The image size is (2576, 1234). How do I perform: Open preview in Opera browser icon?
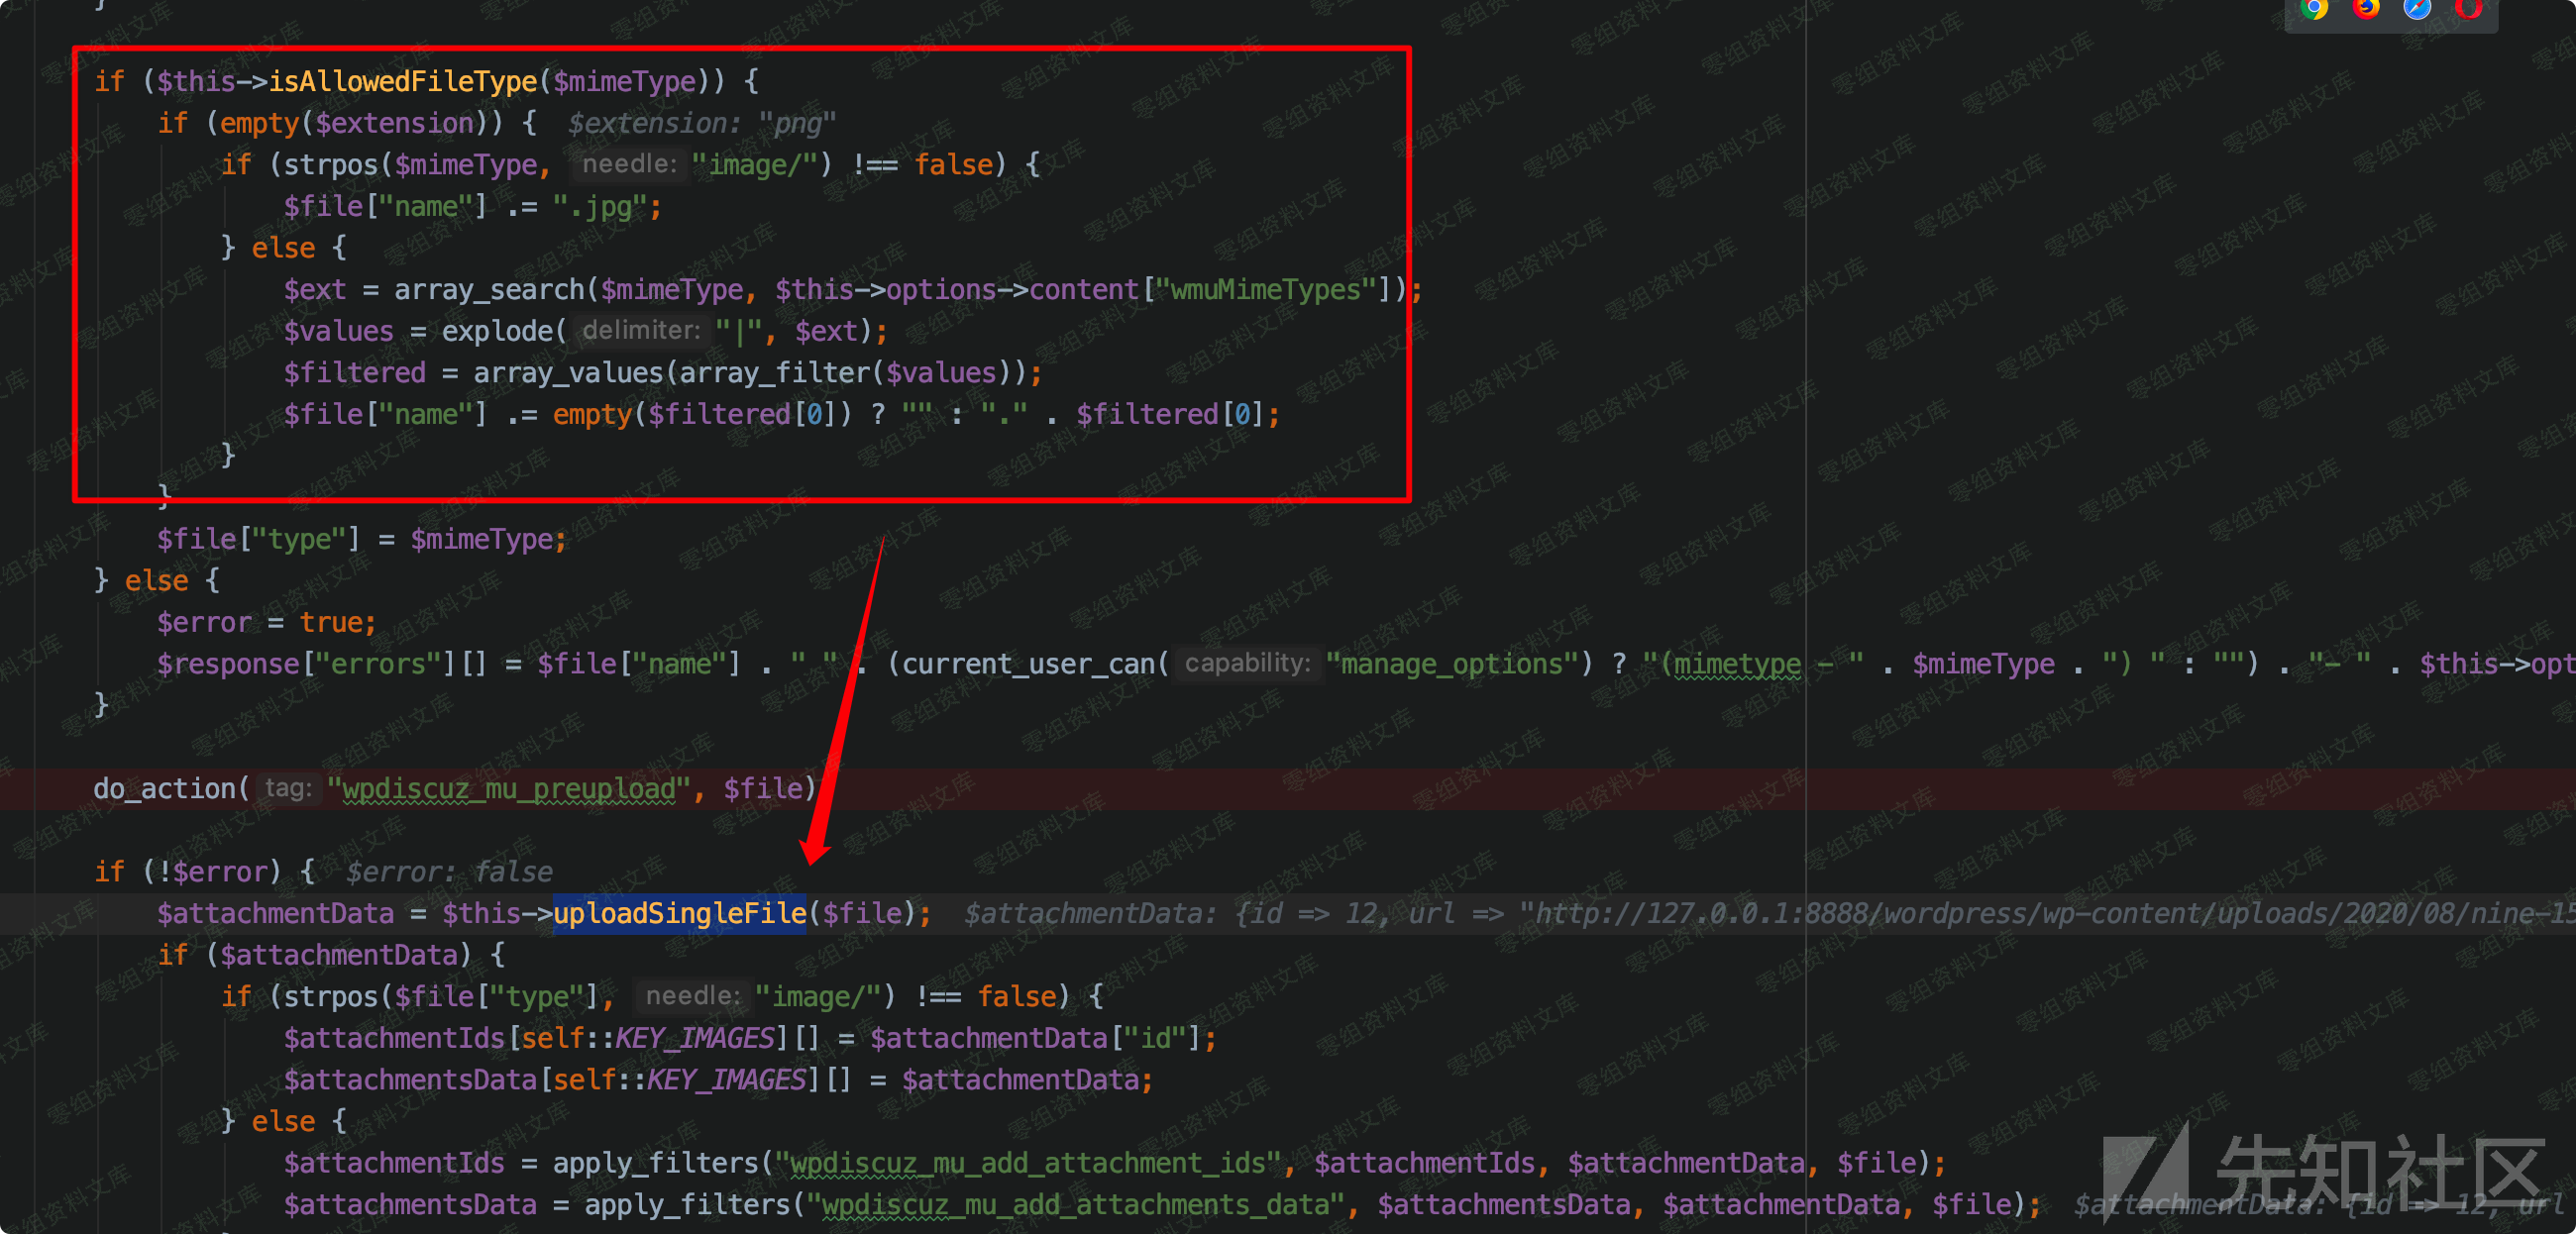pos(2468,8)
